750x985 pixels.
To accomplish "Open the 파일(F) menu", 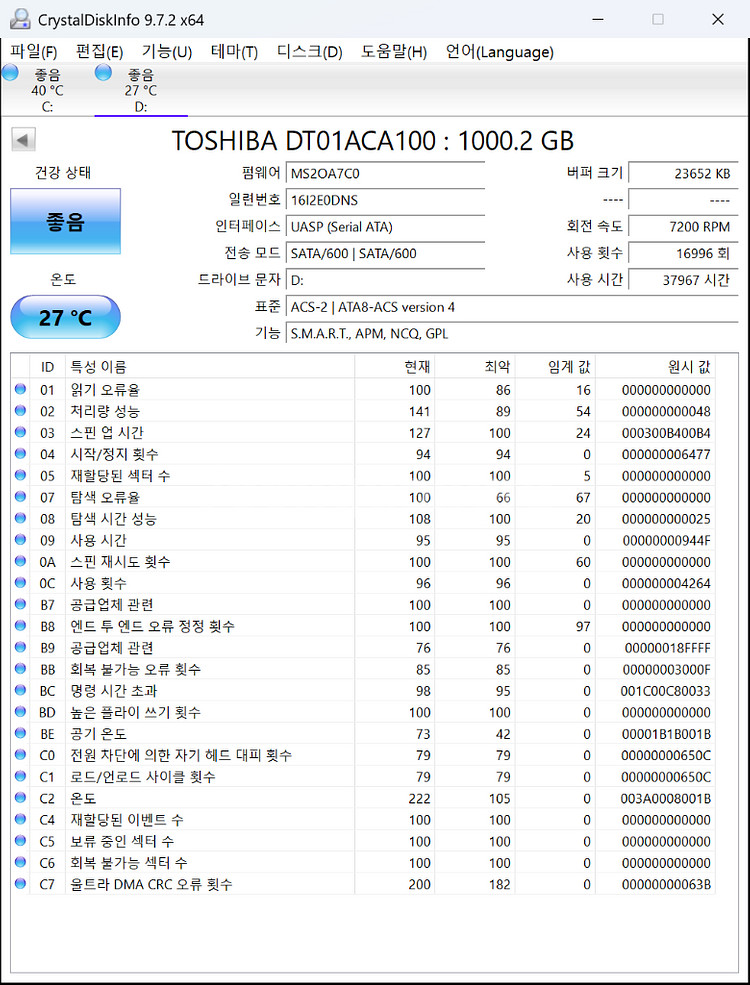I will pyautogui.click(x=34, y=52).
